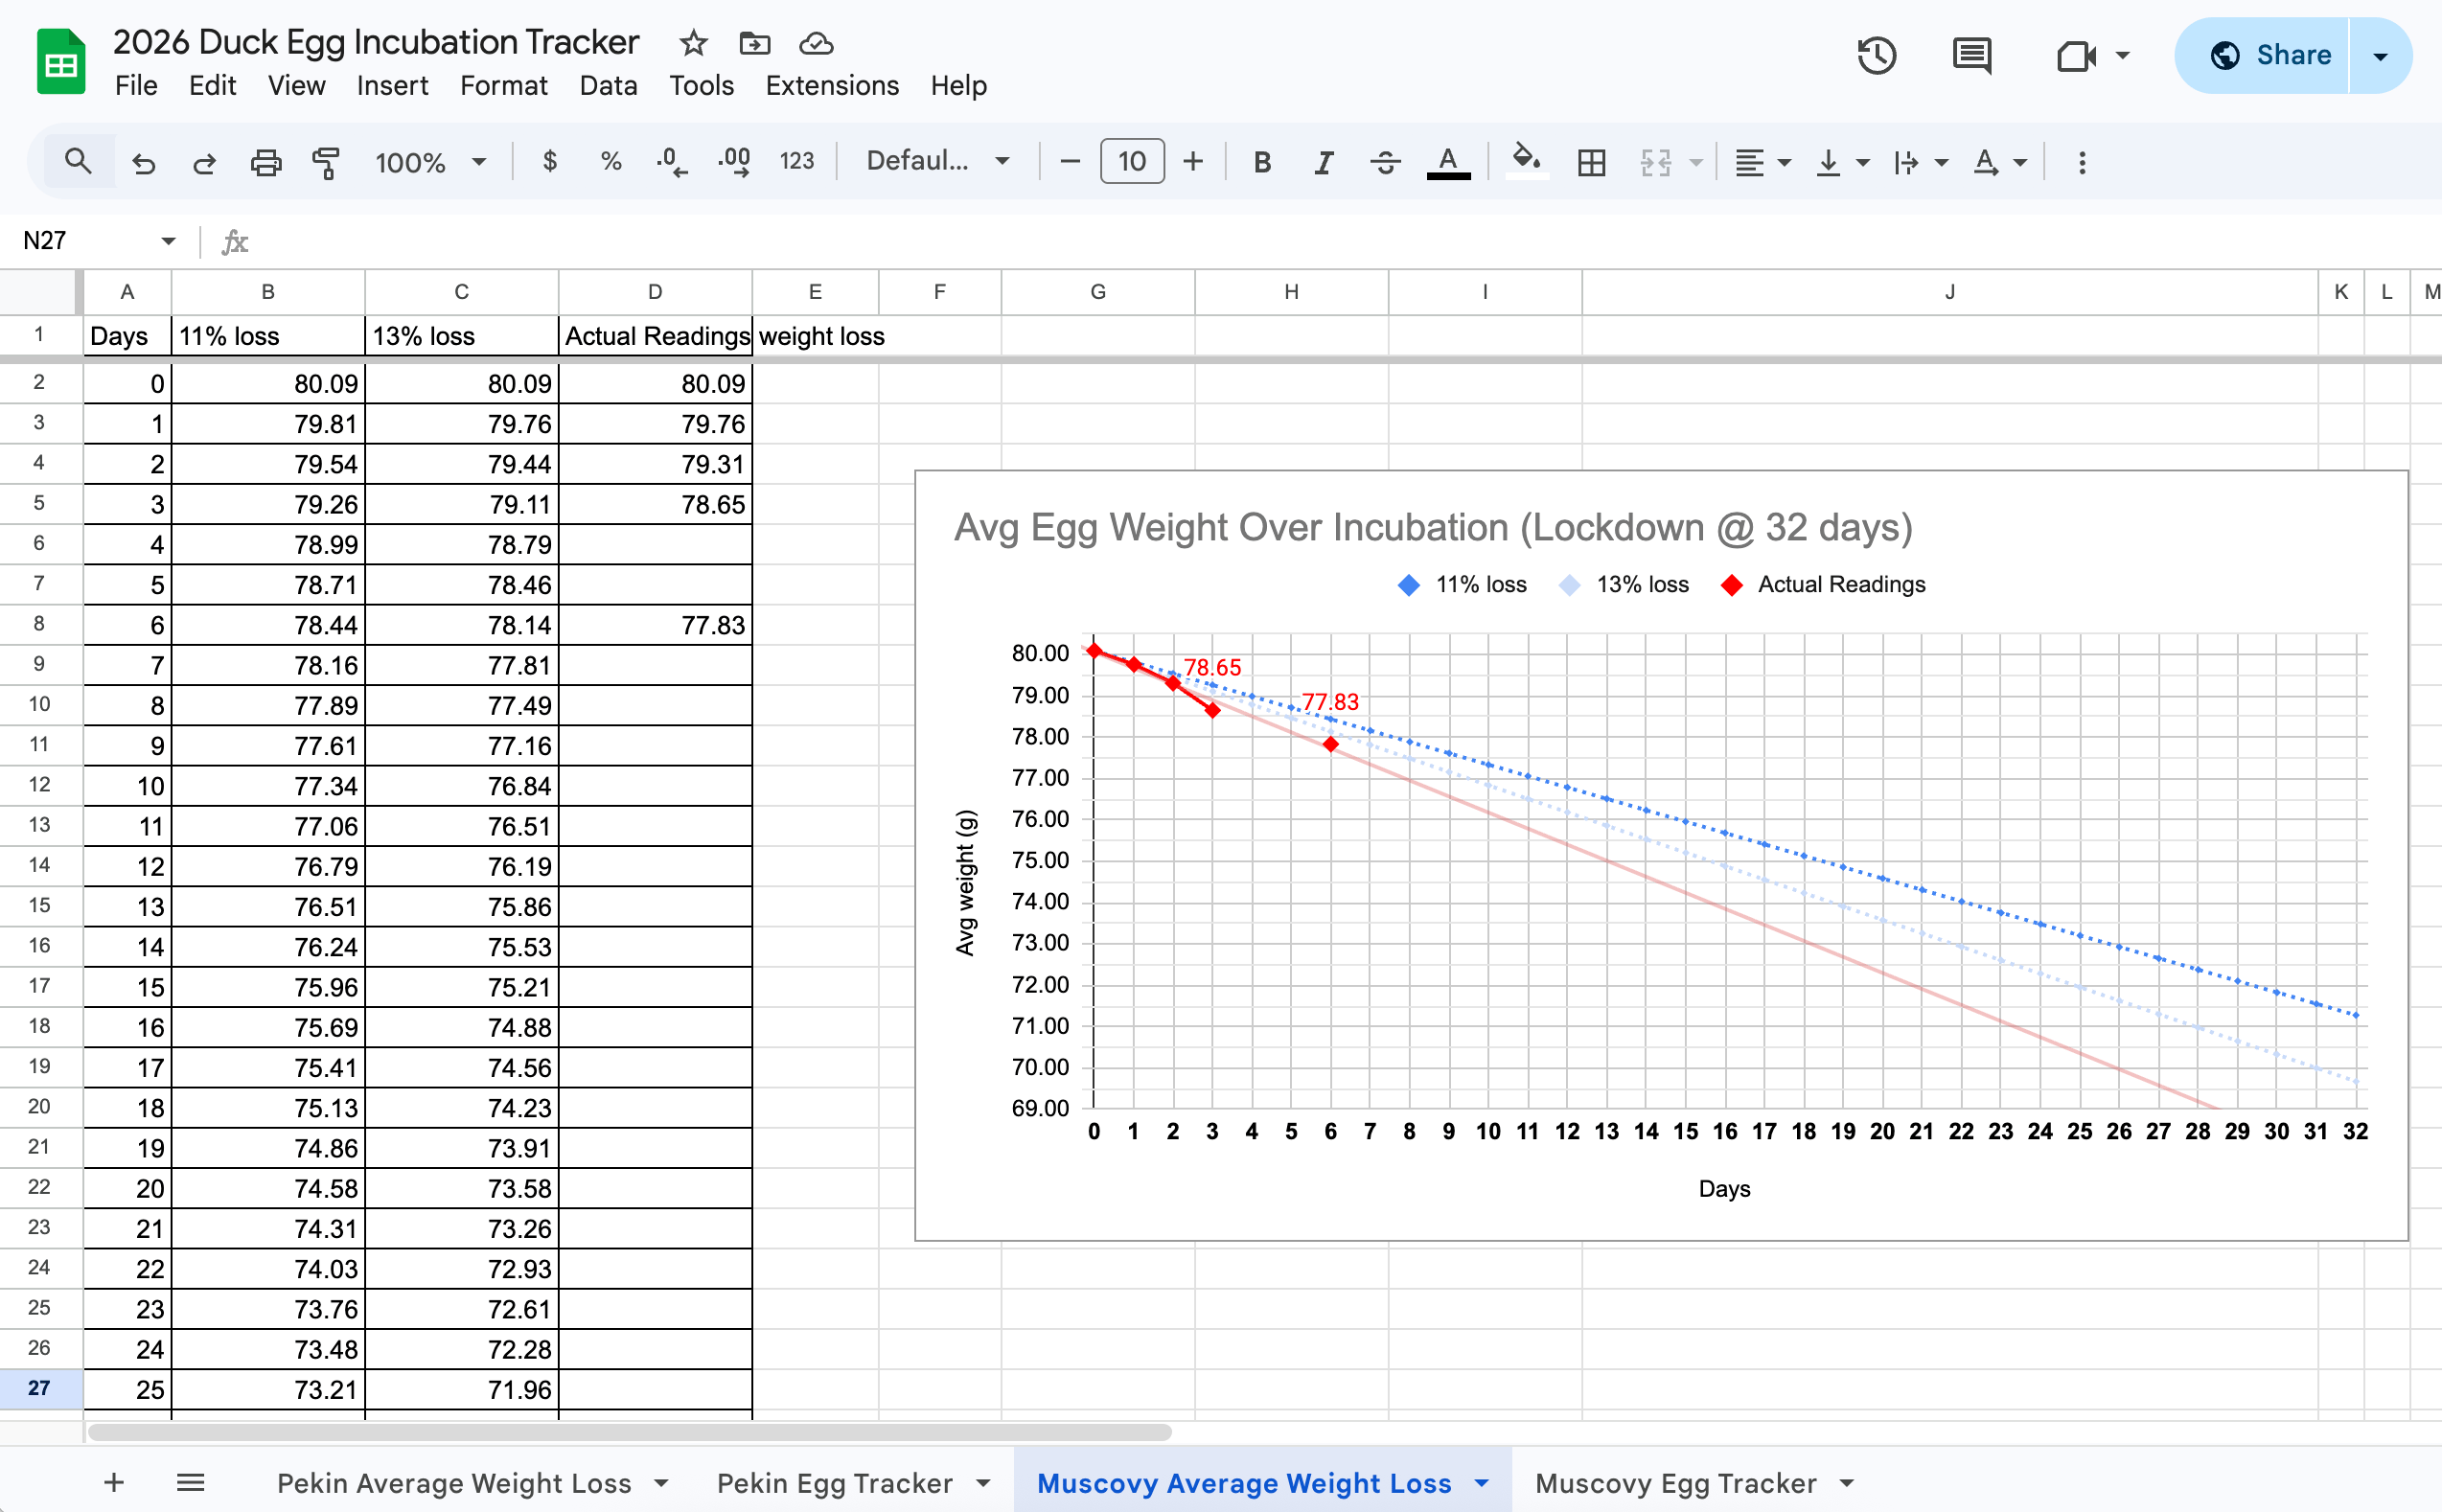Switch to Pekin Egg Tracker tab
This screenshot has height=1512, width=2442.
pyautogui.click(x=834, y=1482)
